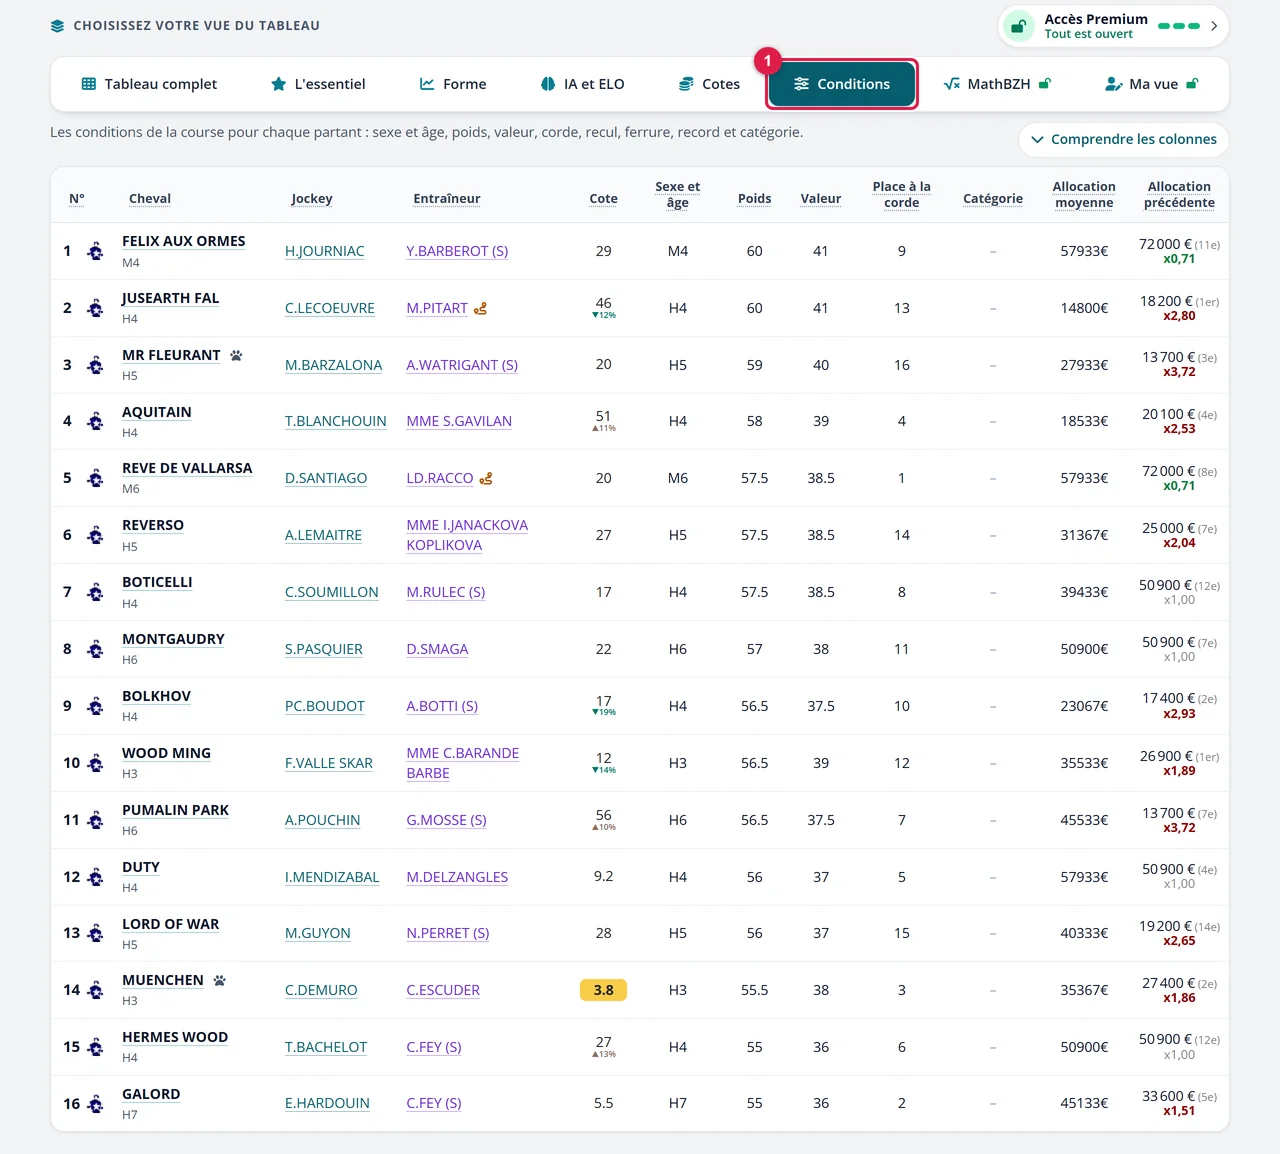Viewport: 1280px width, 1154px height.
Task: Click the Place à la corde header
Action: click(902, 194)
